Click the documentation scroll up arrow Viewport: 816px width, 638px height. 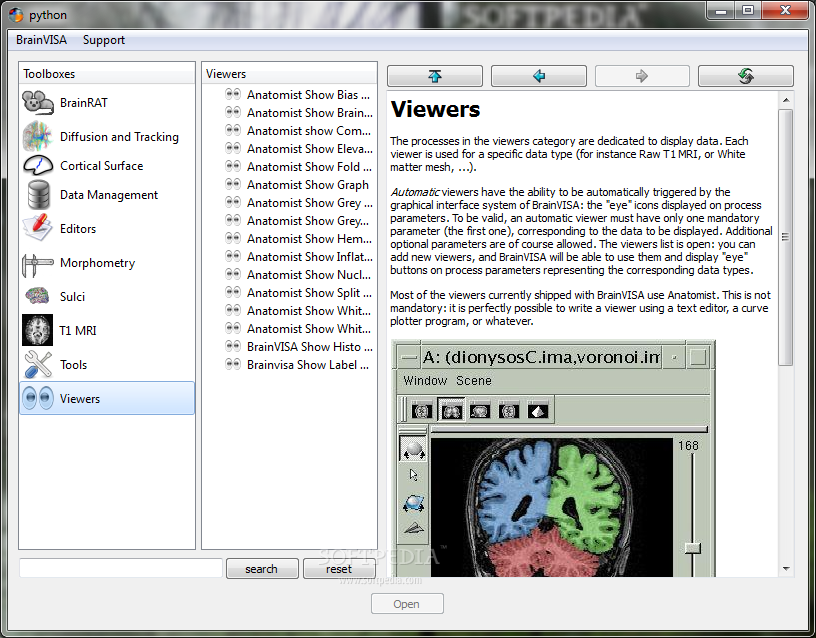pyautogui.click(x=786, y=99)
